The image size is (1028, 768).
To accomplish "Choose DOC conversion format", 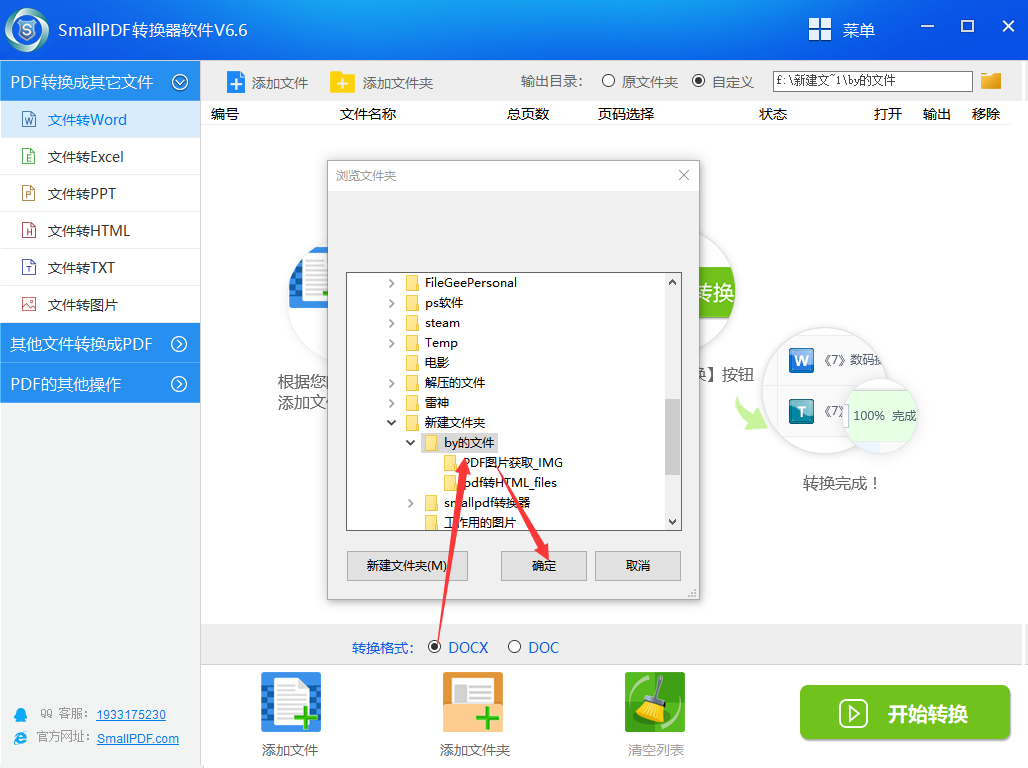I will 515,647.
